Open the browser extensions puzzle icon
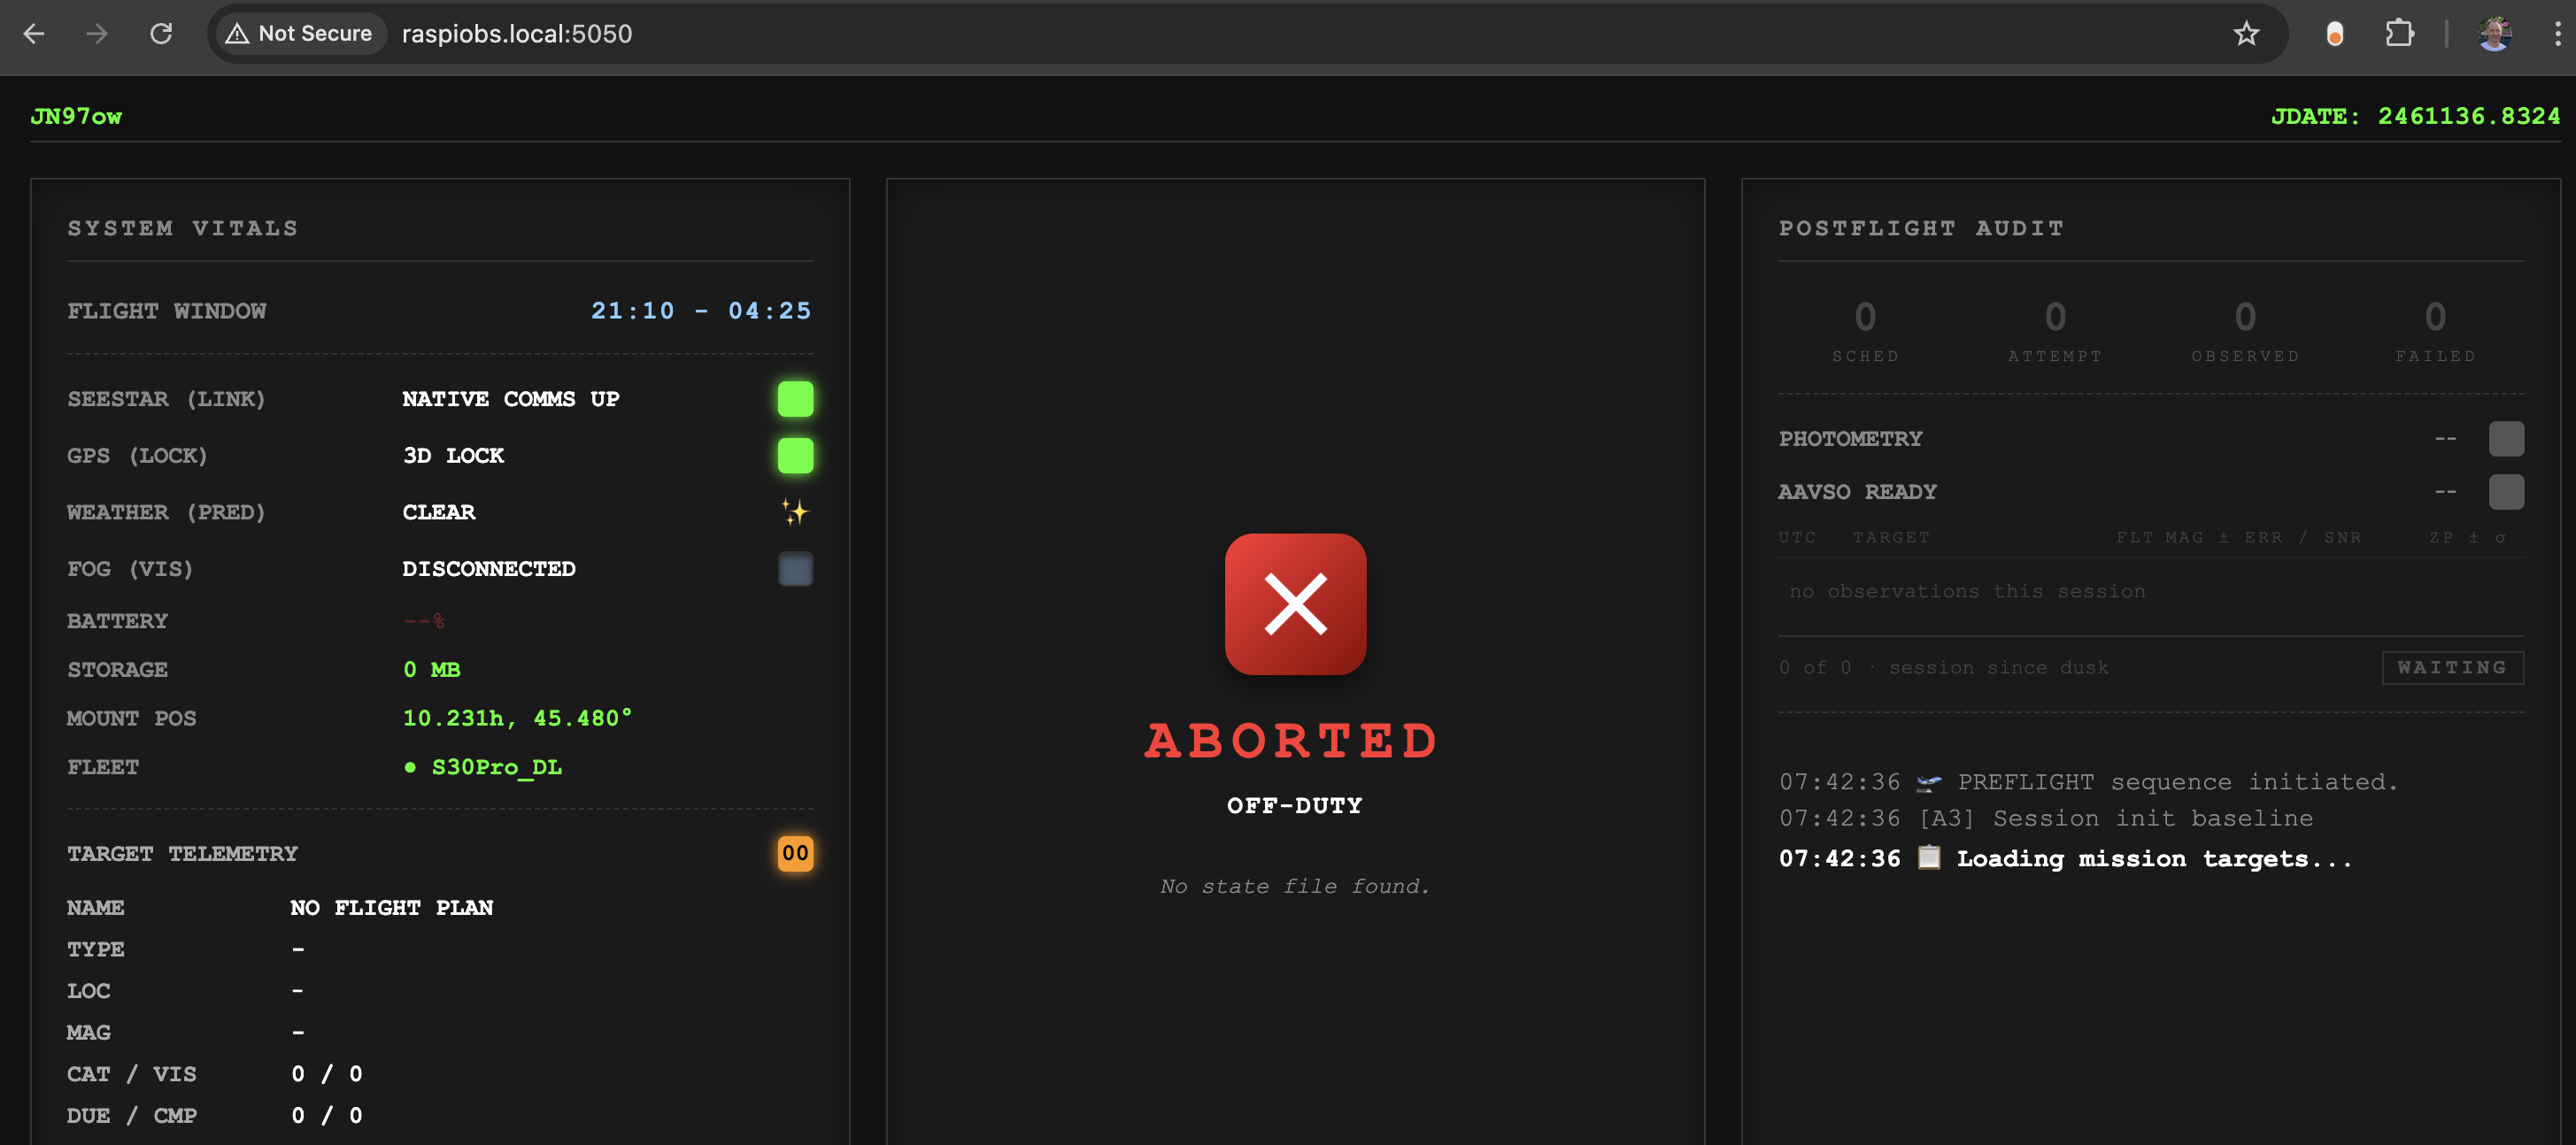Viewport: 2576px width, 1145px height. (x=2399, y=34)
